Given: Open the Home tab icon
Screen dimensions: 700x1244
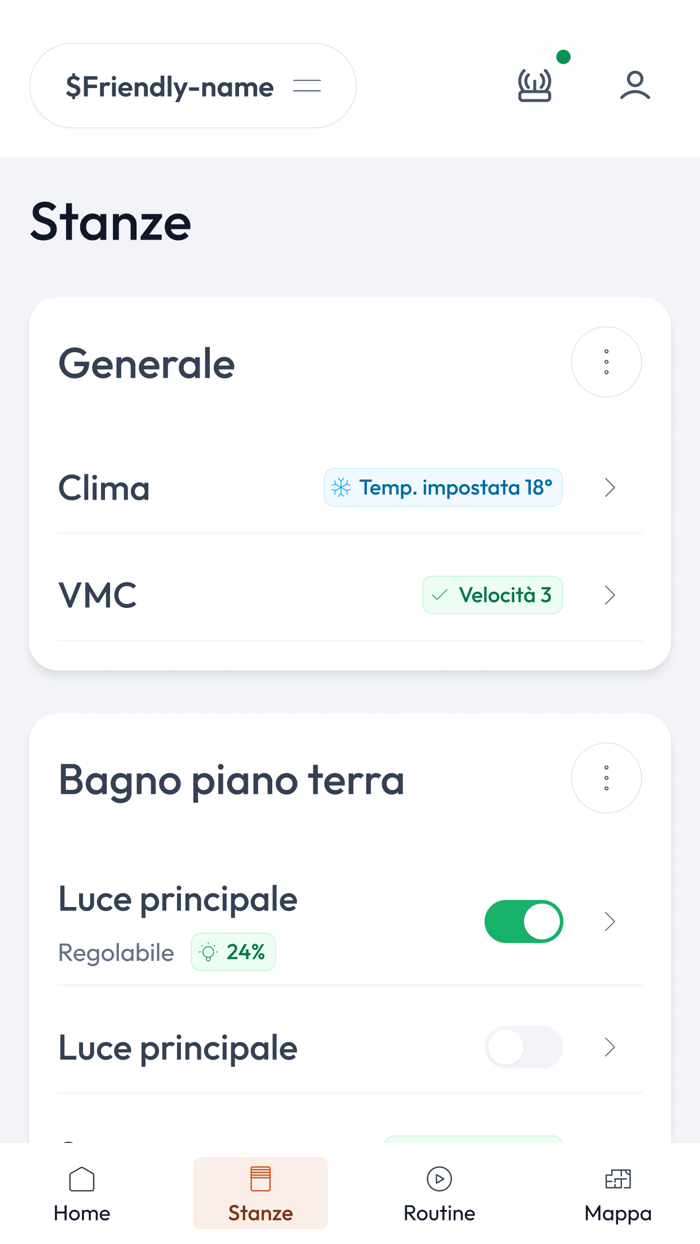Looking at the screenshot, I should click(81, 1180).
